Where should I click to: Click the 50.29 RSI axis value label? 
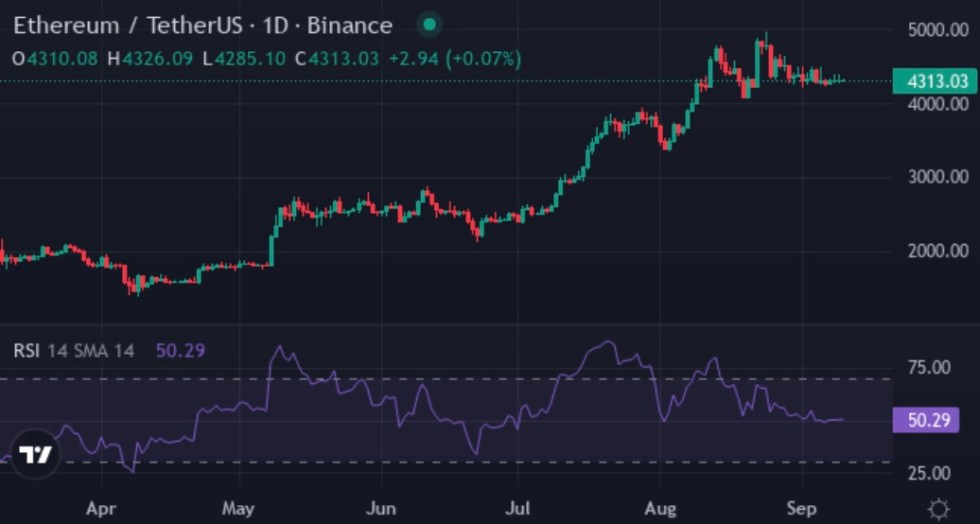pos(926,420)
